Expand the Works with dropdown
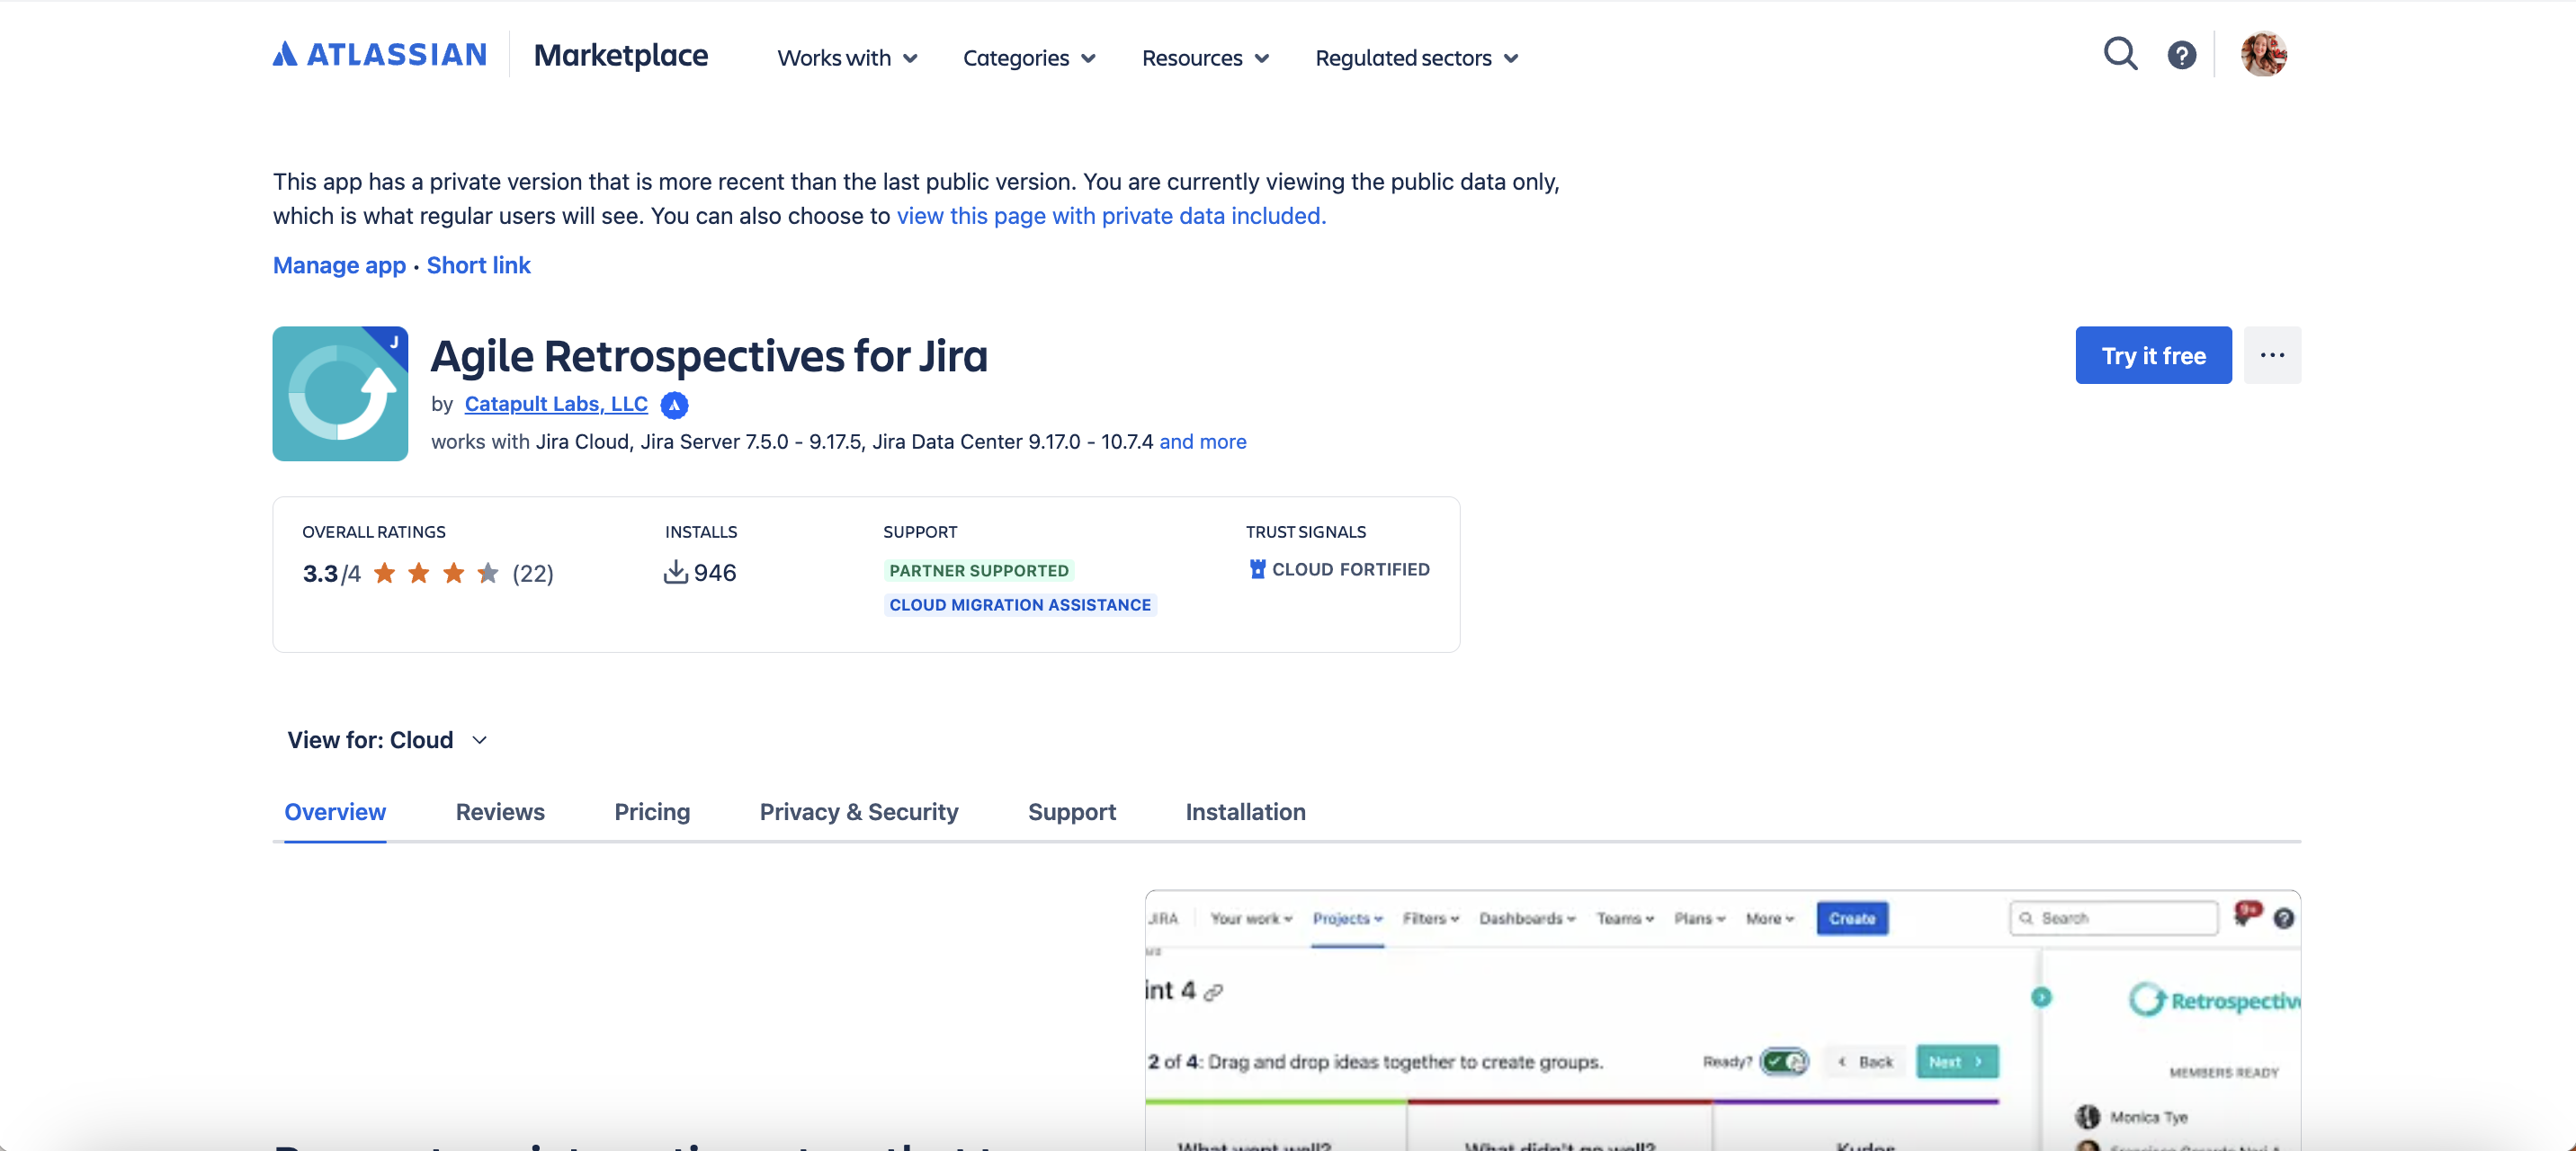Viewport: 2576px width, 1151px height. click(846, 58)
